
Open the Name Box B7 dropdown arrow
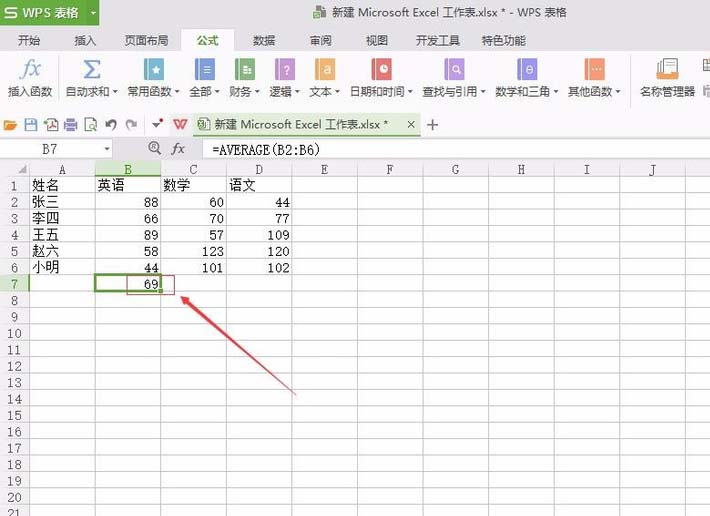(x=107, y=149)
